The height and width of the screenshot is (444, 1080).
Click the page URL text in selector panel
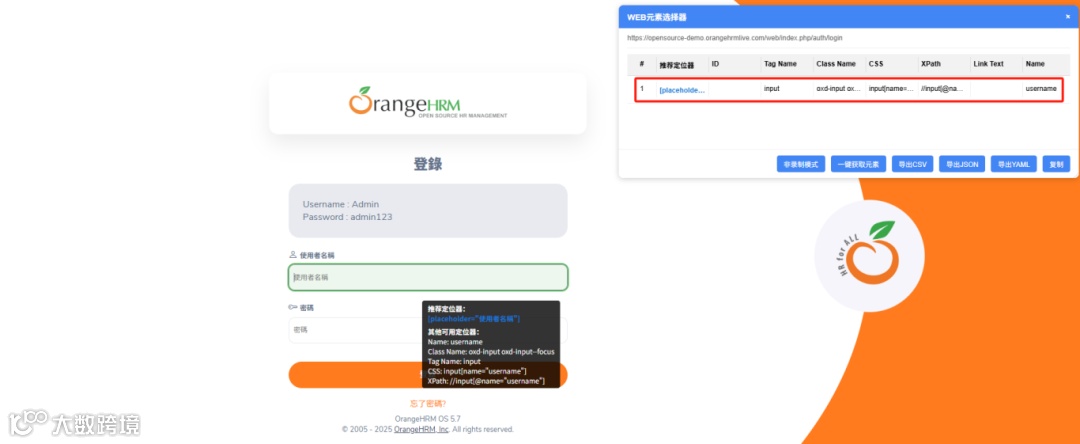point(734,38)
